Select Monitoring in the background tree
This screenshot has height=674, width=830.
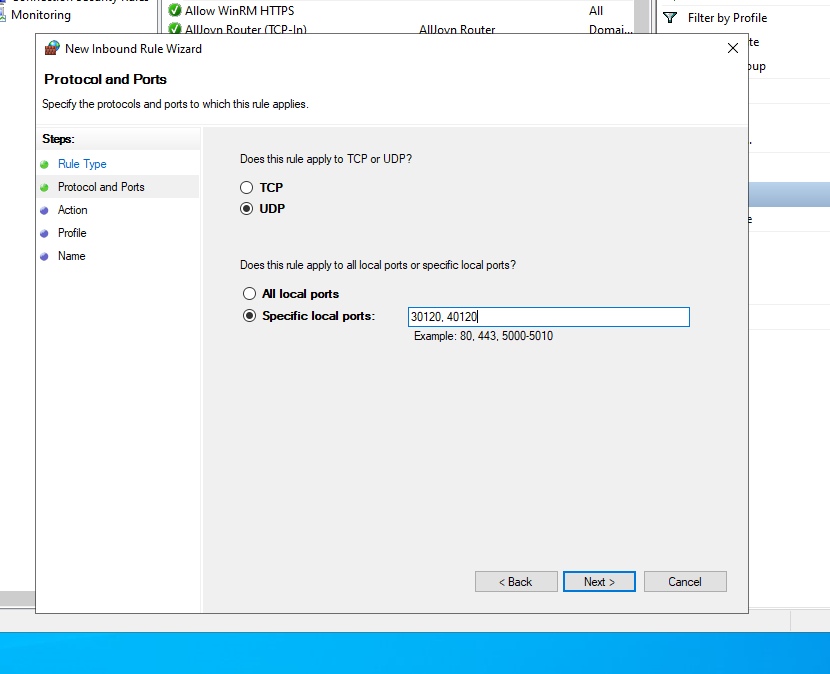[41, 15]
